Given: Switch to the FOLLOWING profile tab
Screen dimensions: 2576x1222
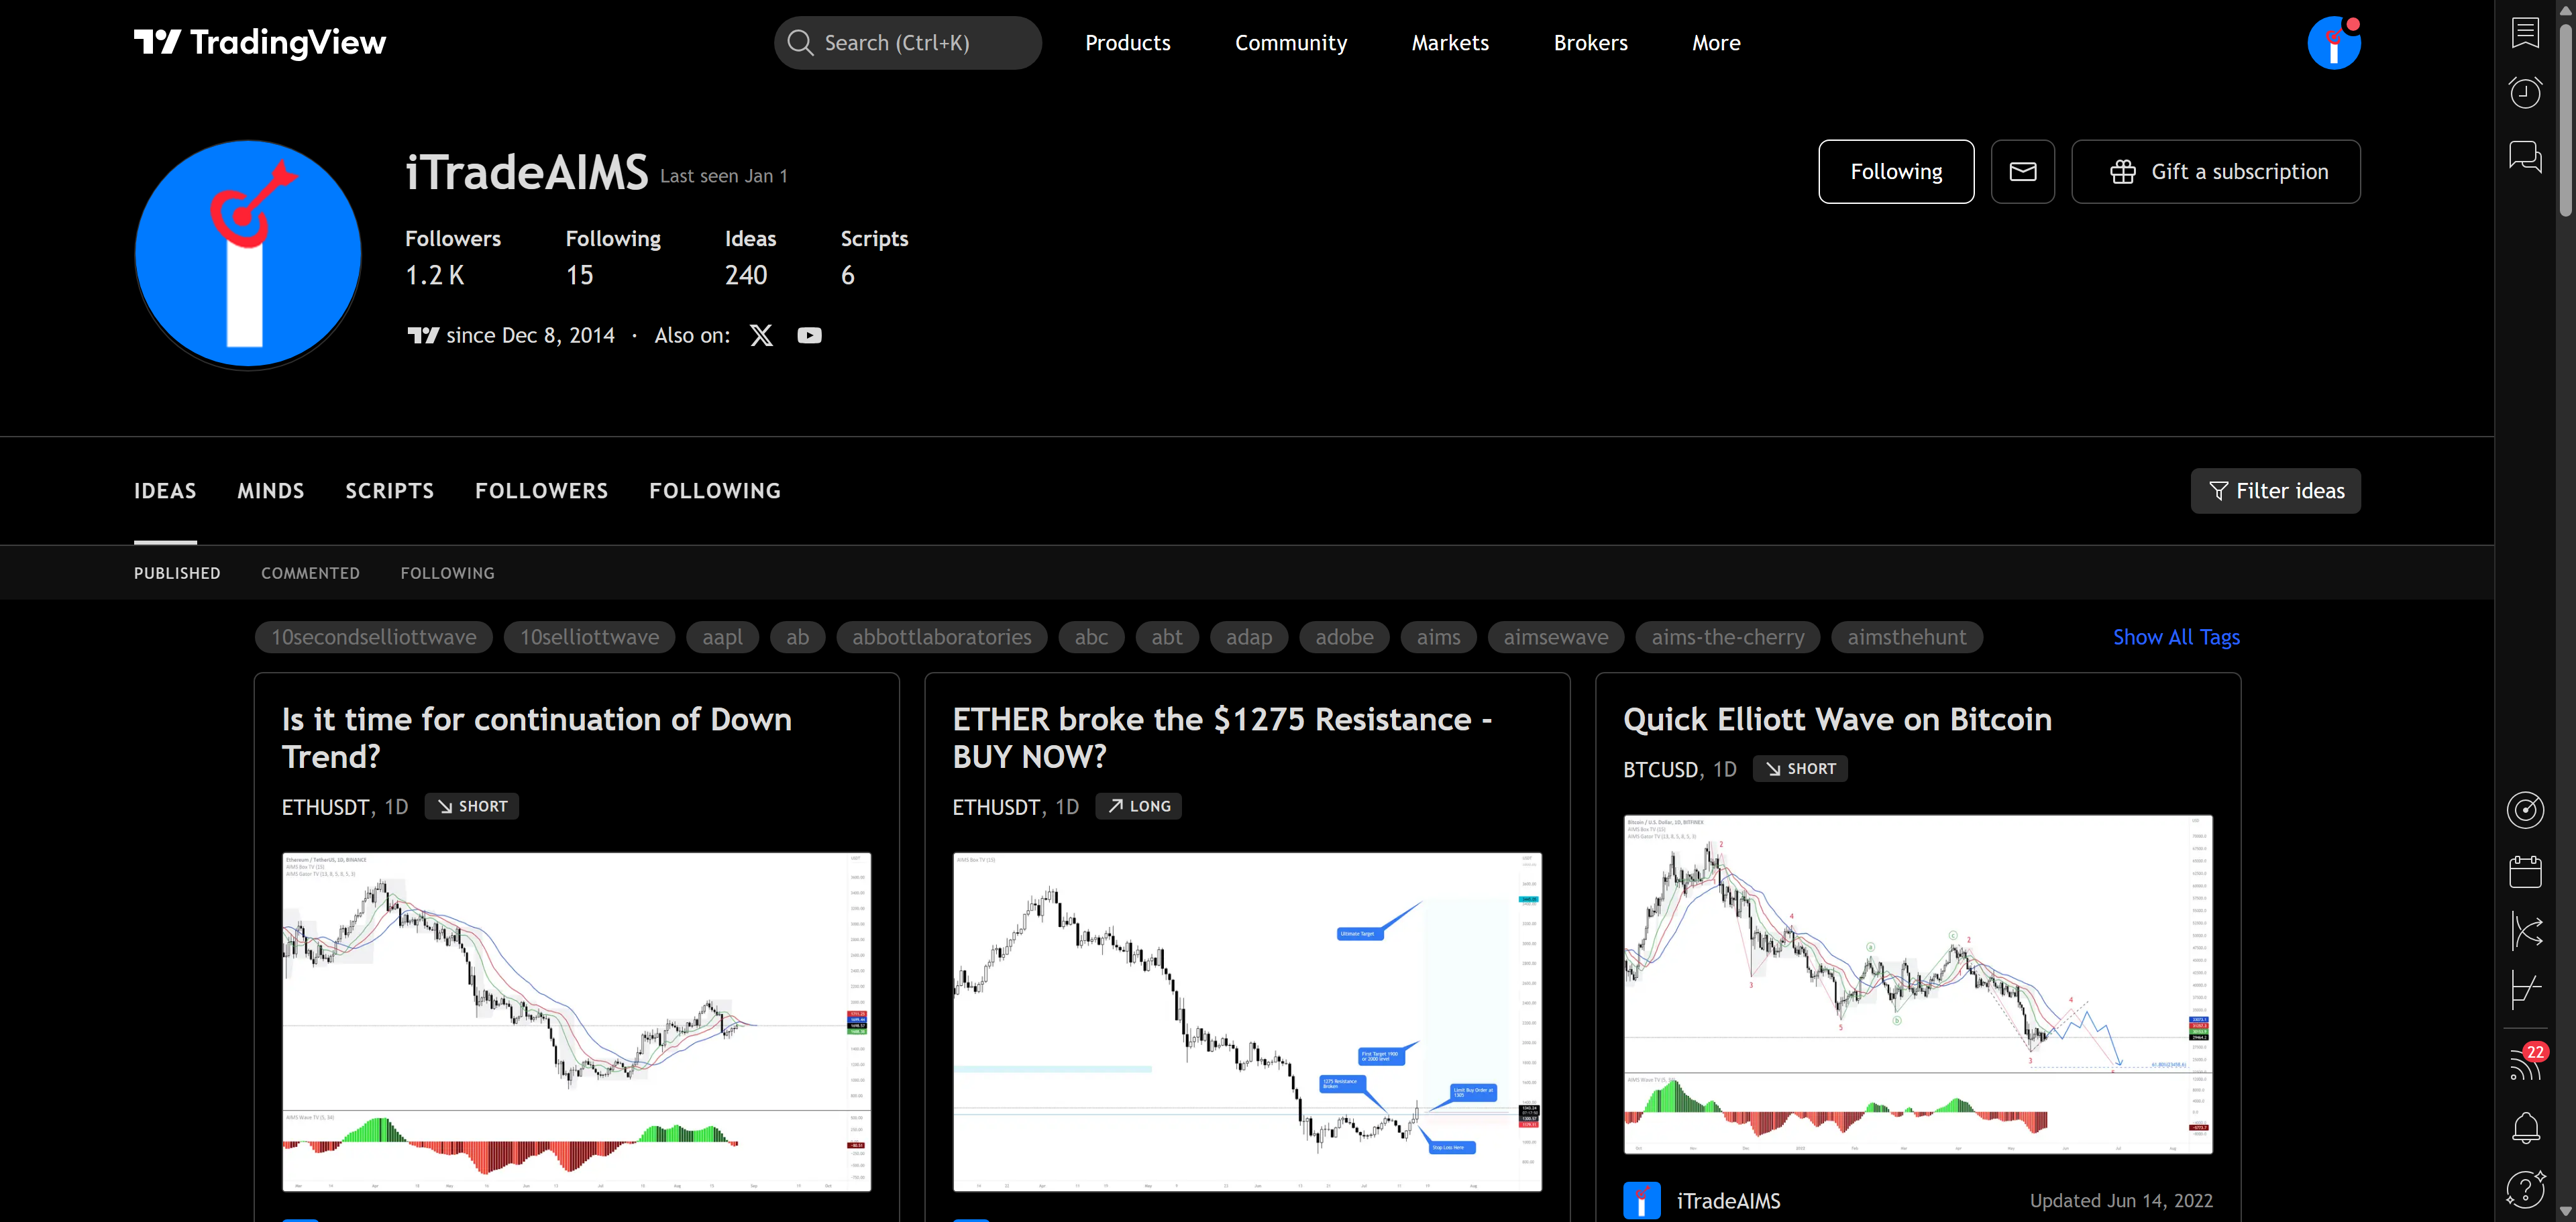Looking at the screenshot, I should click(x=715, y=491).
